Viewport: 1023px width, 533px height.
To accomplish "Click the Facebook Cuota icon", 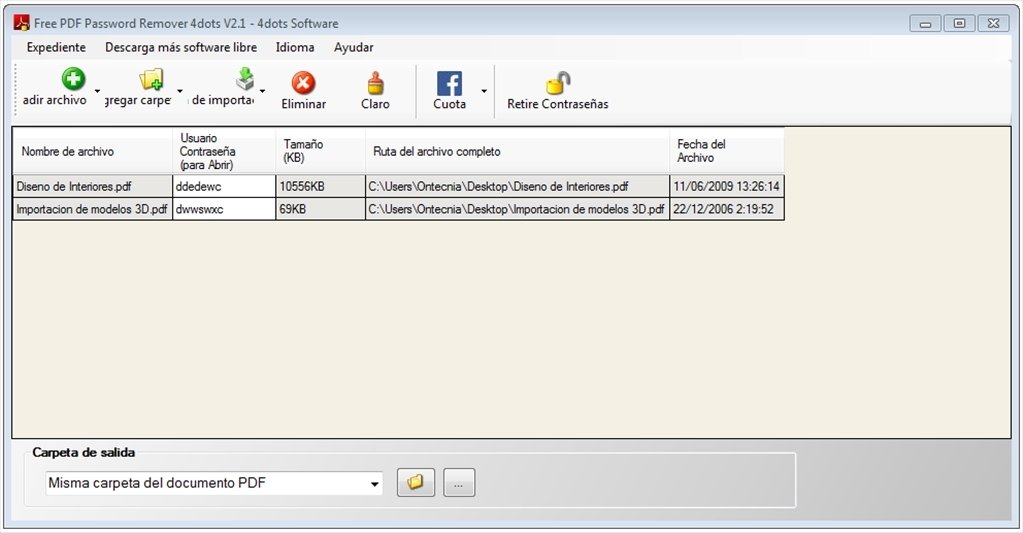I will click(x=450, y=84).
